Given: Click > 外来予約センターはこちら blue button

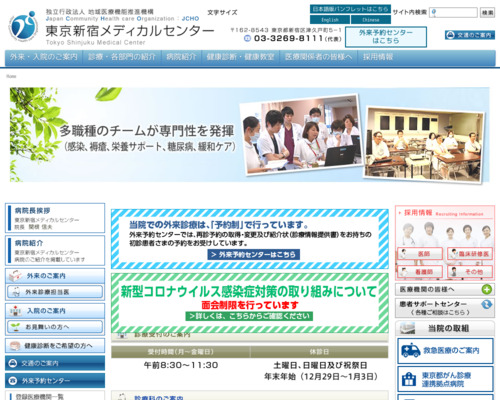Looking at the screenshot, I should [x=253, y=254].
